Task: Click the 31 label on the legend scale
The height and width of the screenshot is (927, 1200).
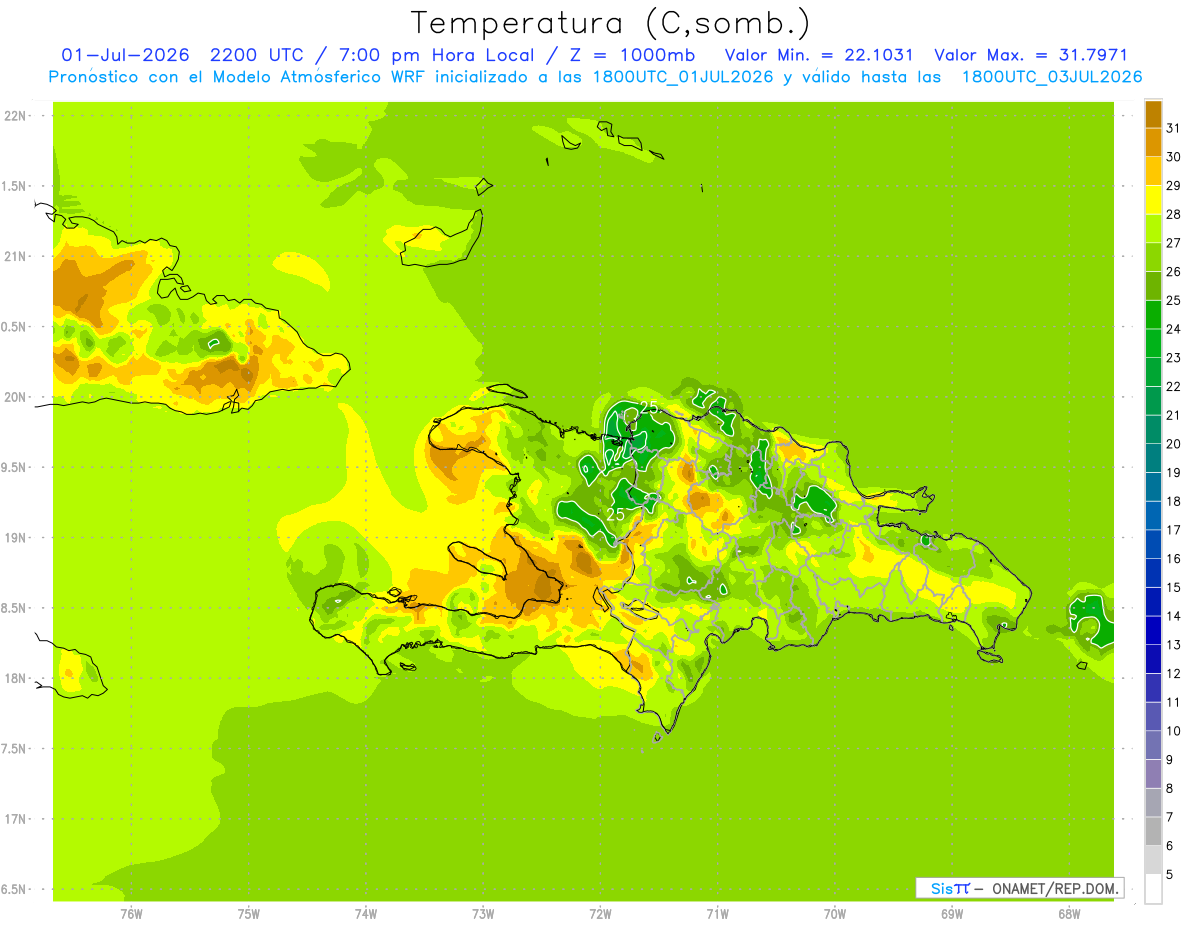Action: [x=1173, y=129]
